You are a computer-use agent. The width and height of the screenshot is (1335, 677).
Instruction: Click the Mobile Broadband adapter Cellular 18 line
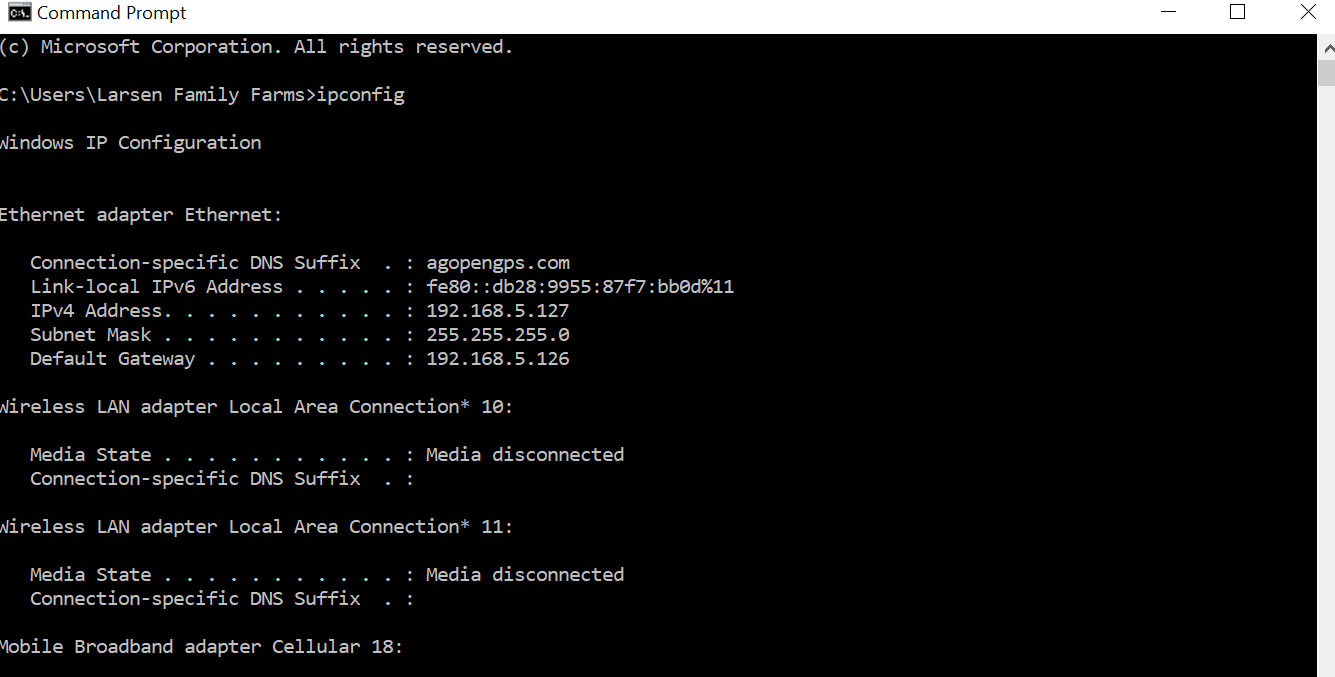click(201, 647)
